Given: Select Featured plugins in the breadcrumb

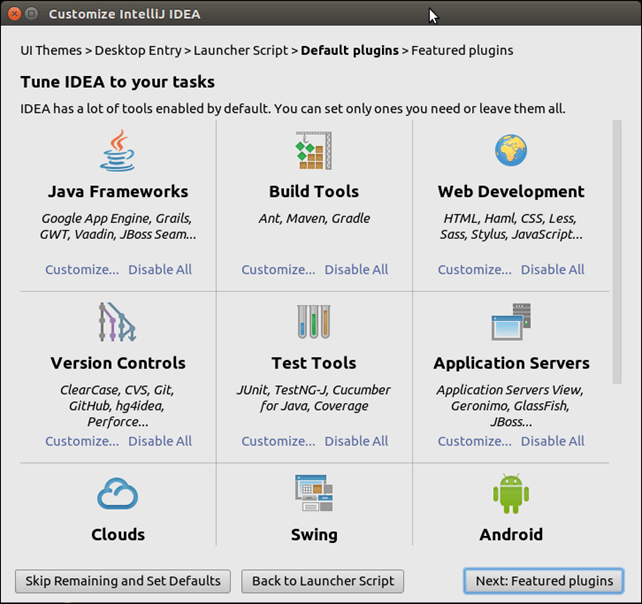Looking at the screenshot, I should (x=462, y=50).
